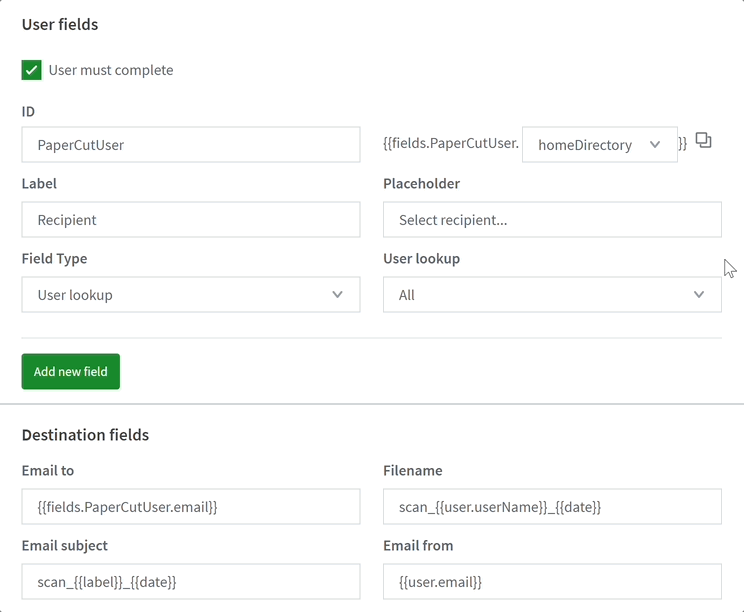Select the Email subject input field
This screenshot has width=744, height=612.
pyautogui.click(x=190, y=581)
